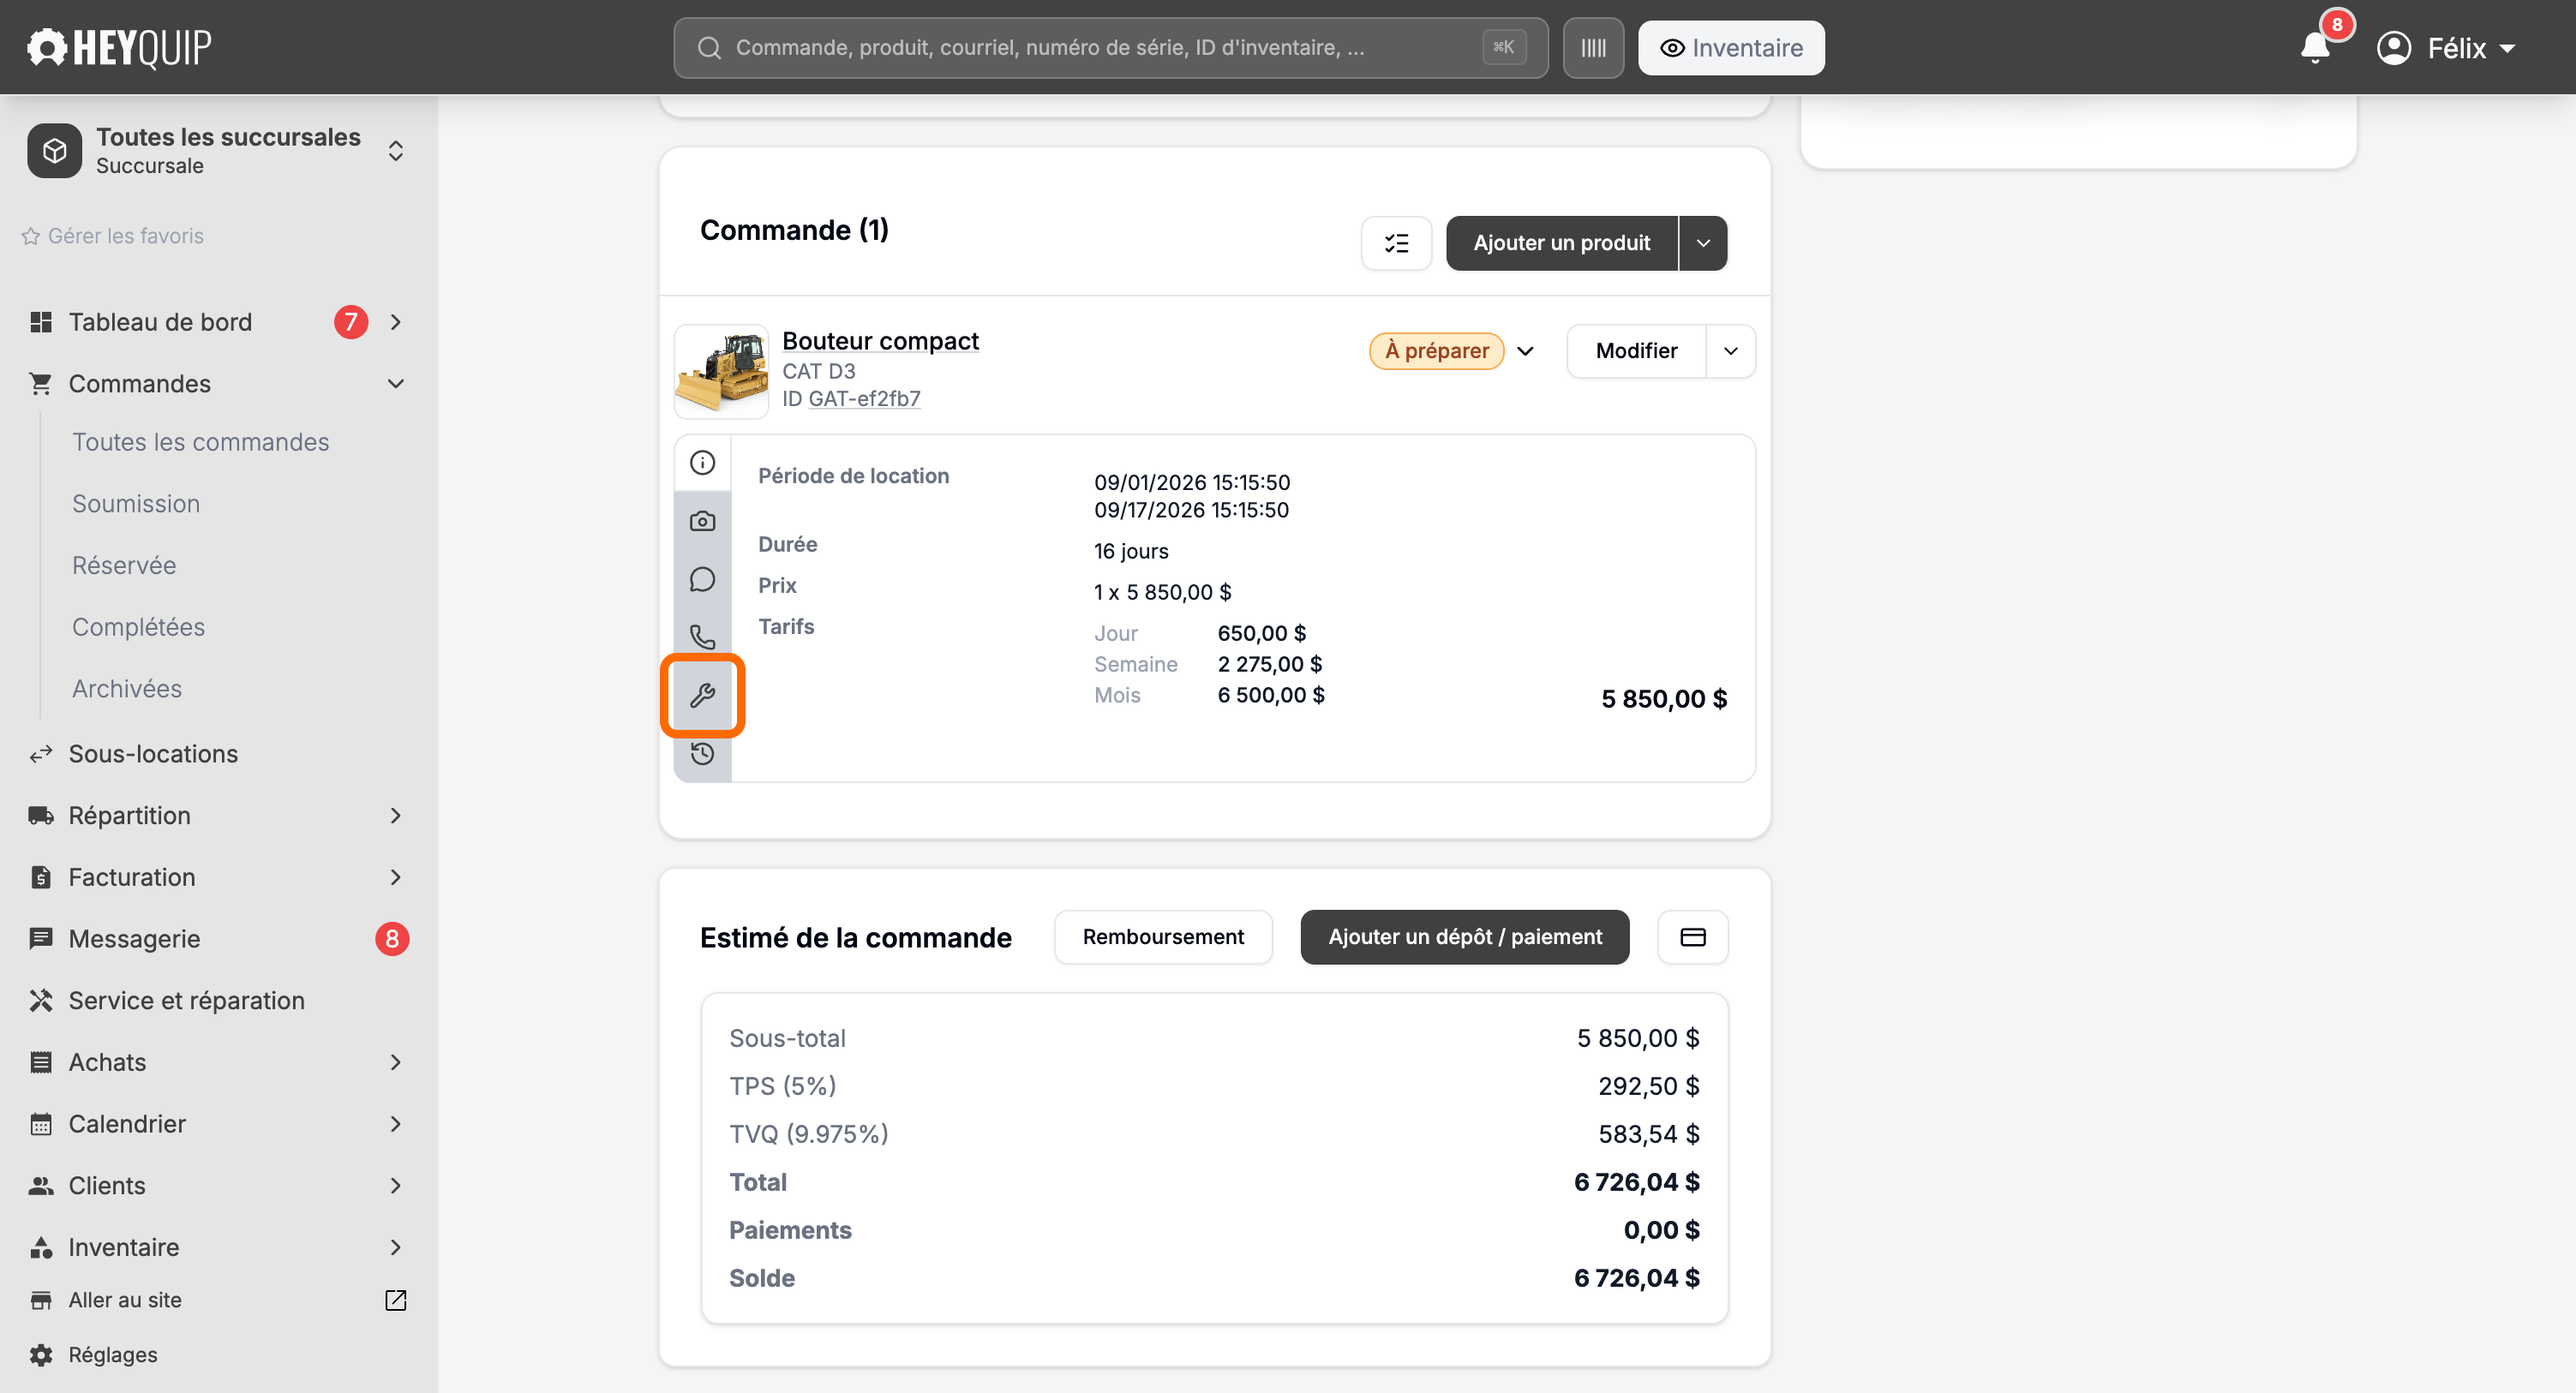The width and height of the screenshot is (2576, 1393).
Task: Click Ajouter un produit button
Action: click(x=1561, y=243)
